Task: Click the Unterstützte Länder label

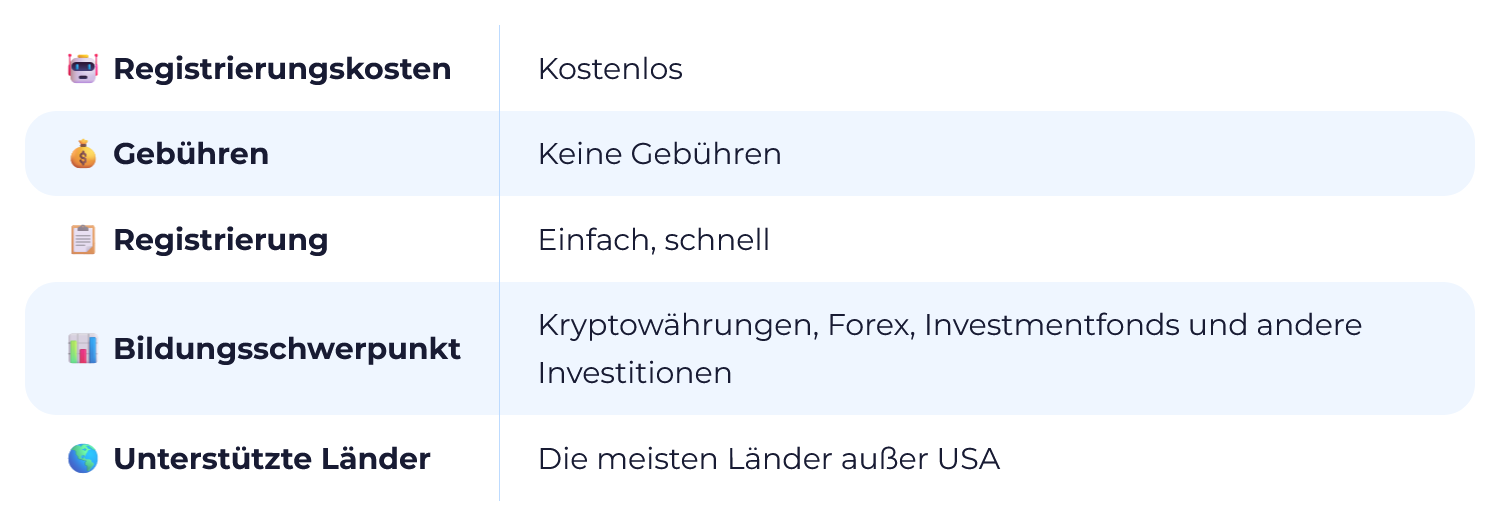Action: click(x=272, y=459)
